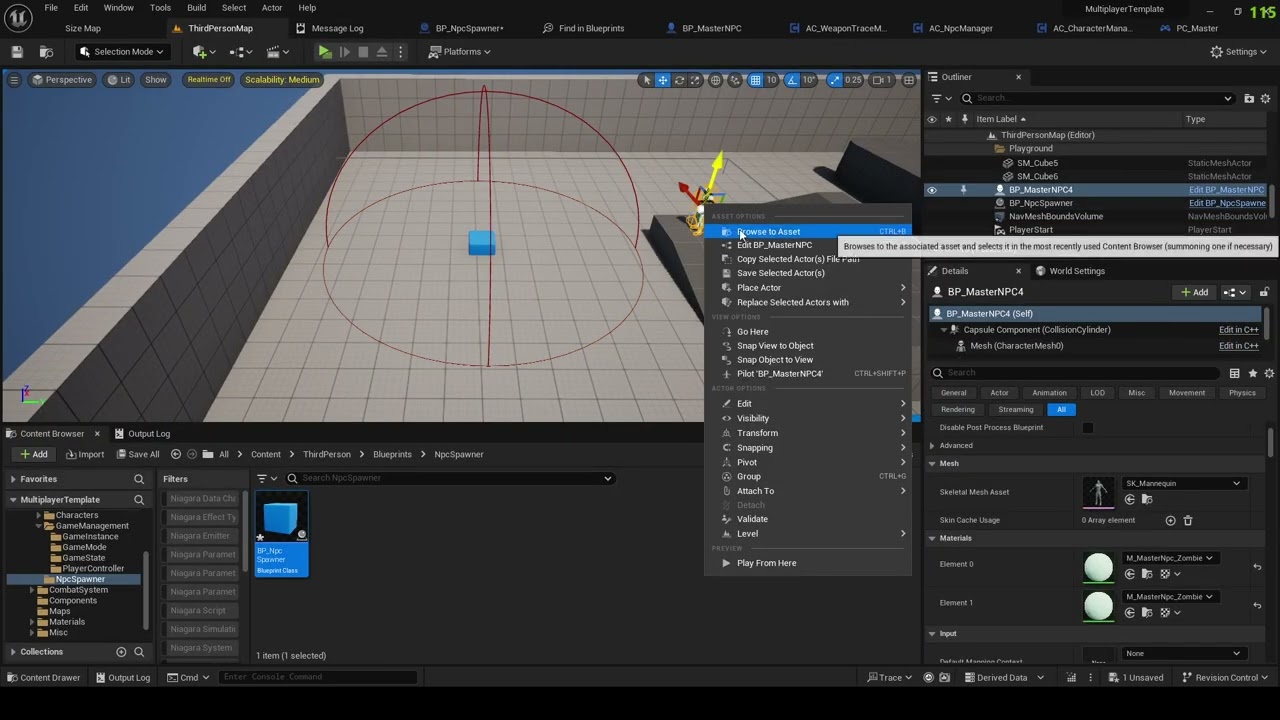1280x720 pixels.
Task: Toggle the pin icon on BP_MasterNPC4 row
Action: 964,190
